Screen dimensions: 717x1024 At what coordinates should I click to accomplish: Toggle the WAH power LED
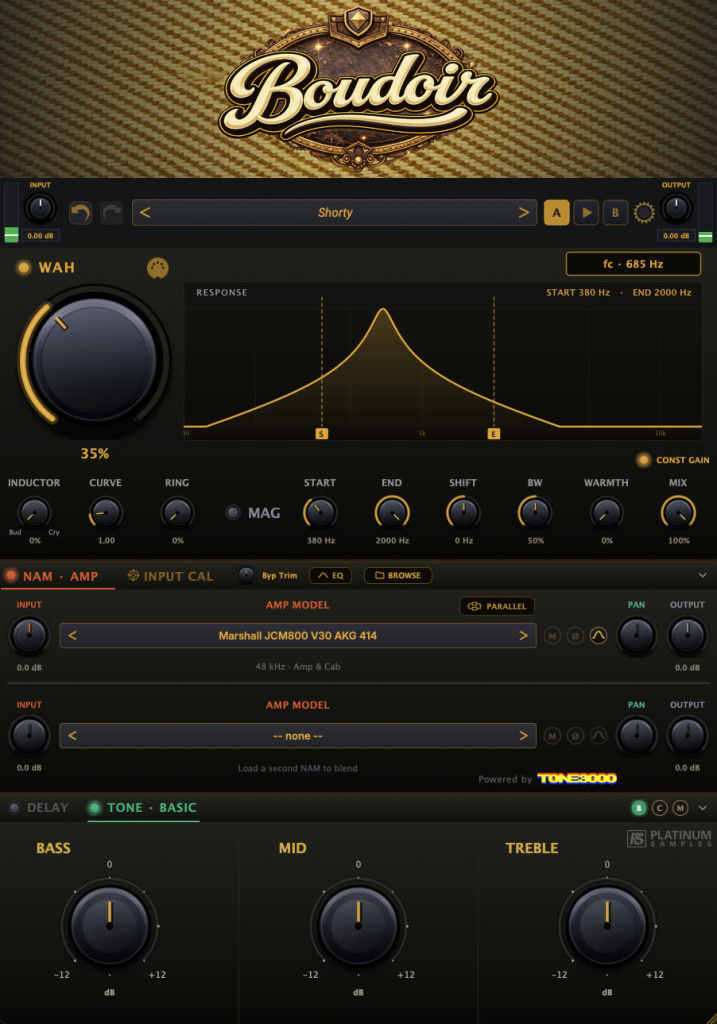24,267
